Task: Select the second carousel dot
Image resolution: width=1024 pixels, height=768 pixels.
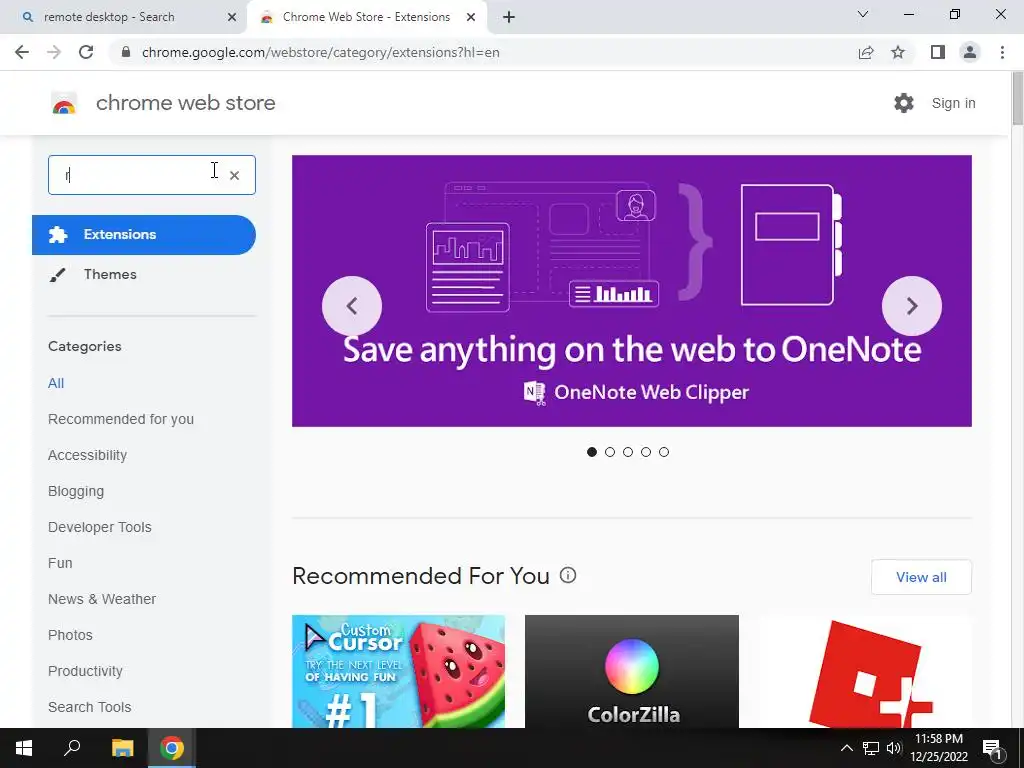Action: (x=610, y=452)
